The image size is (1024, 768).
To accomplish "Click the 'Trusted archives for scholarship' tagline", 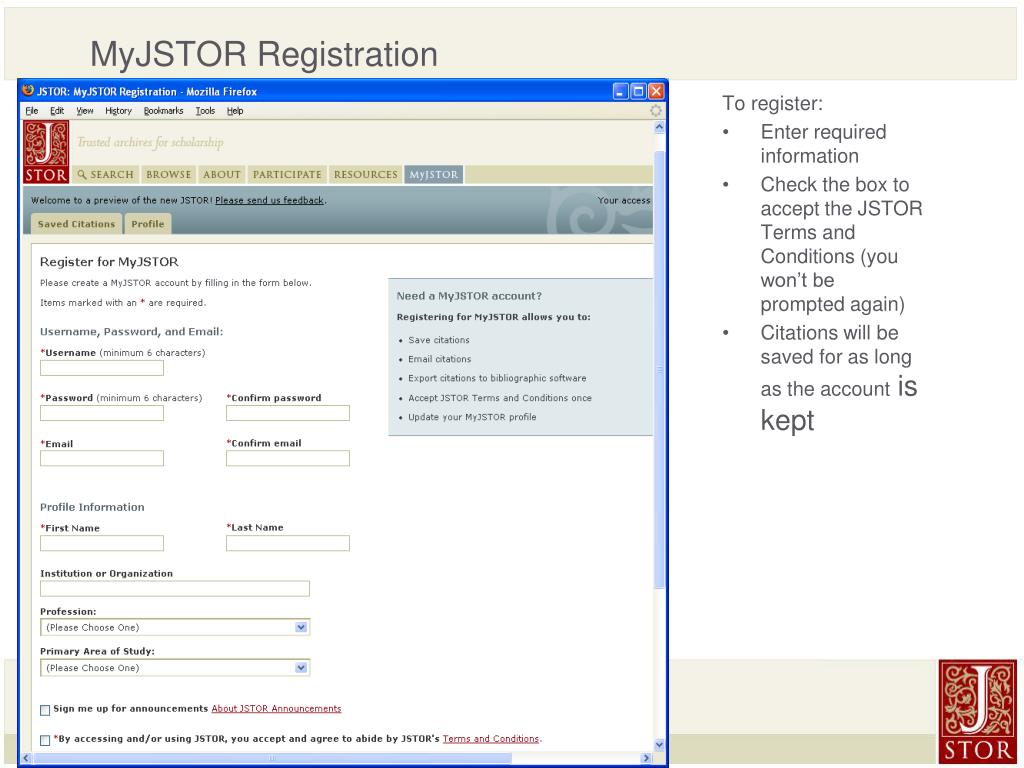I will (x=150, y=142).
